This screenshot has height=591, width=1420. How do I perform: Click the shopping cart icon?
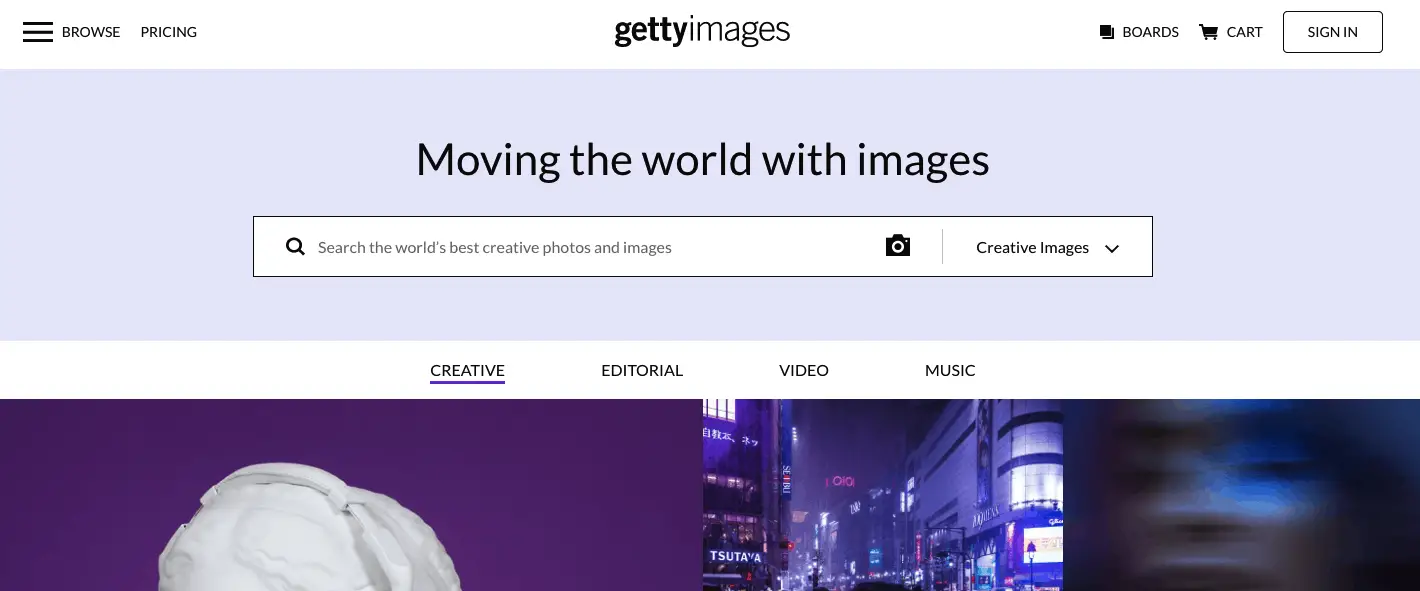point(1208,32)
